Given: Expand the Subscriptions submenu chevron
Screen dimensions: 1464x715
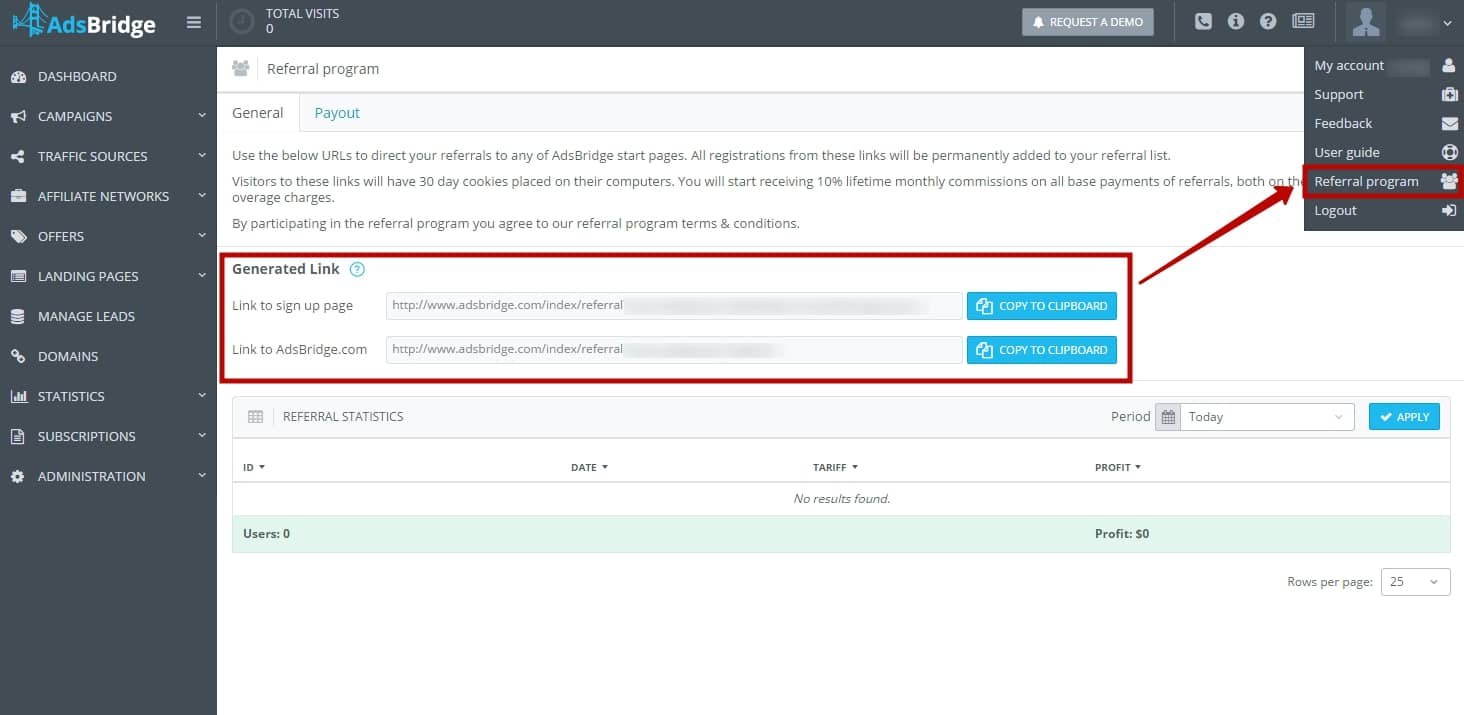Looking at the screenshot, I should coord(202,435).
